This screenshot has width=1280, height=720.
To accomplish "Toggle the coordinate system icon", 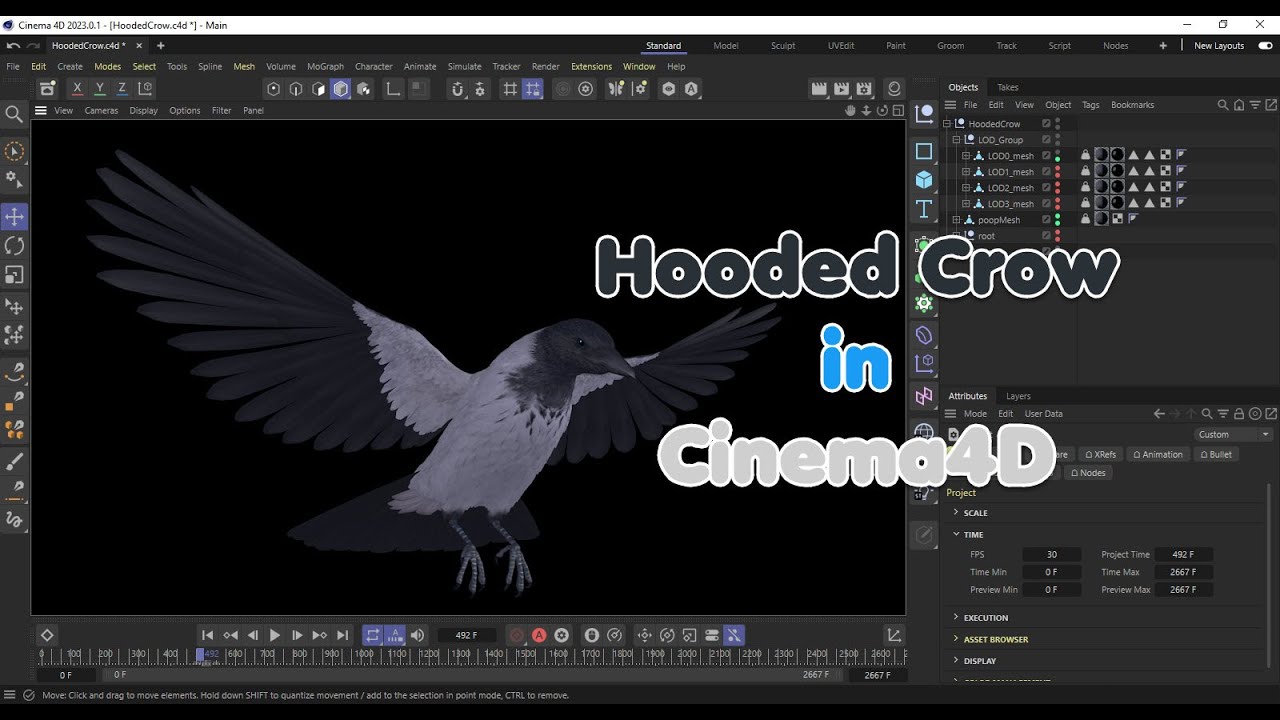I will pos(145,89).
